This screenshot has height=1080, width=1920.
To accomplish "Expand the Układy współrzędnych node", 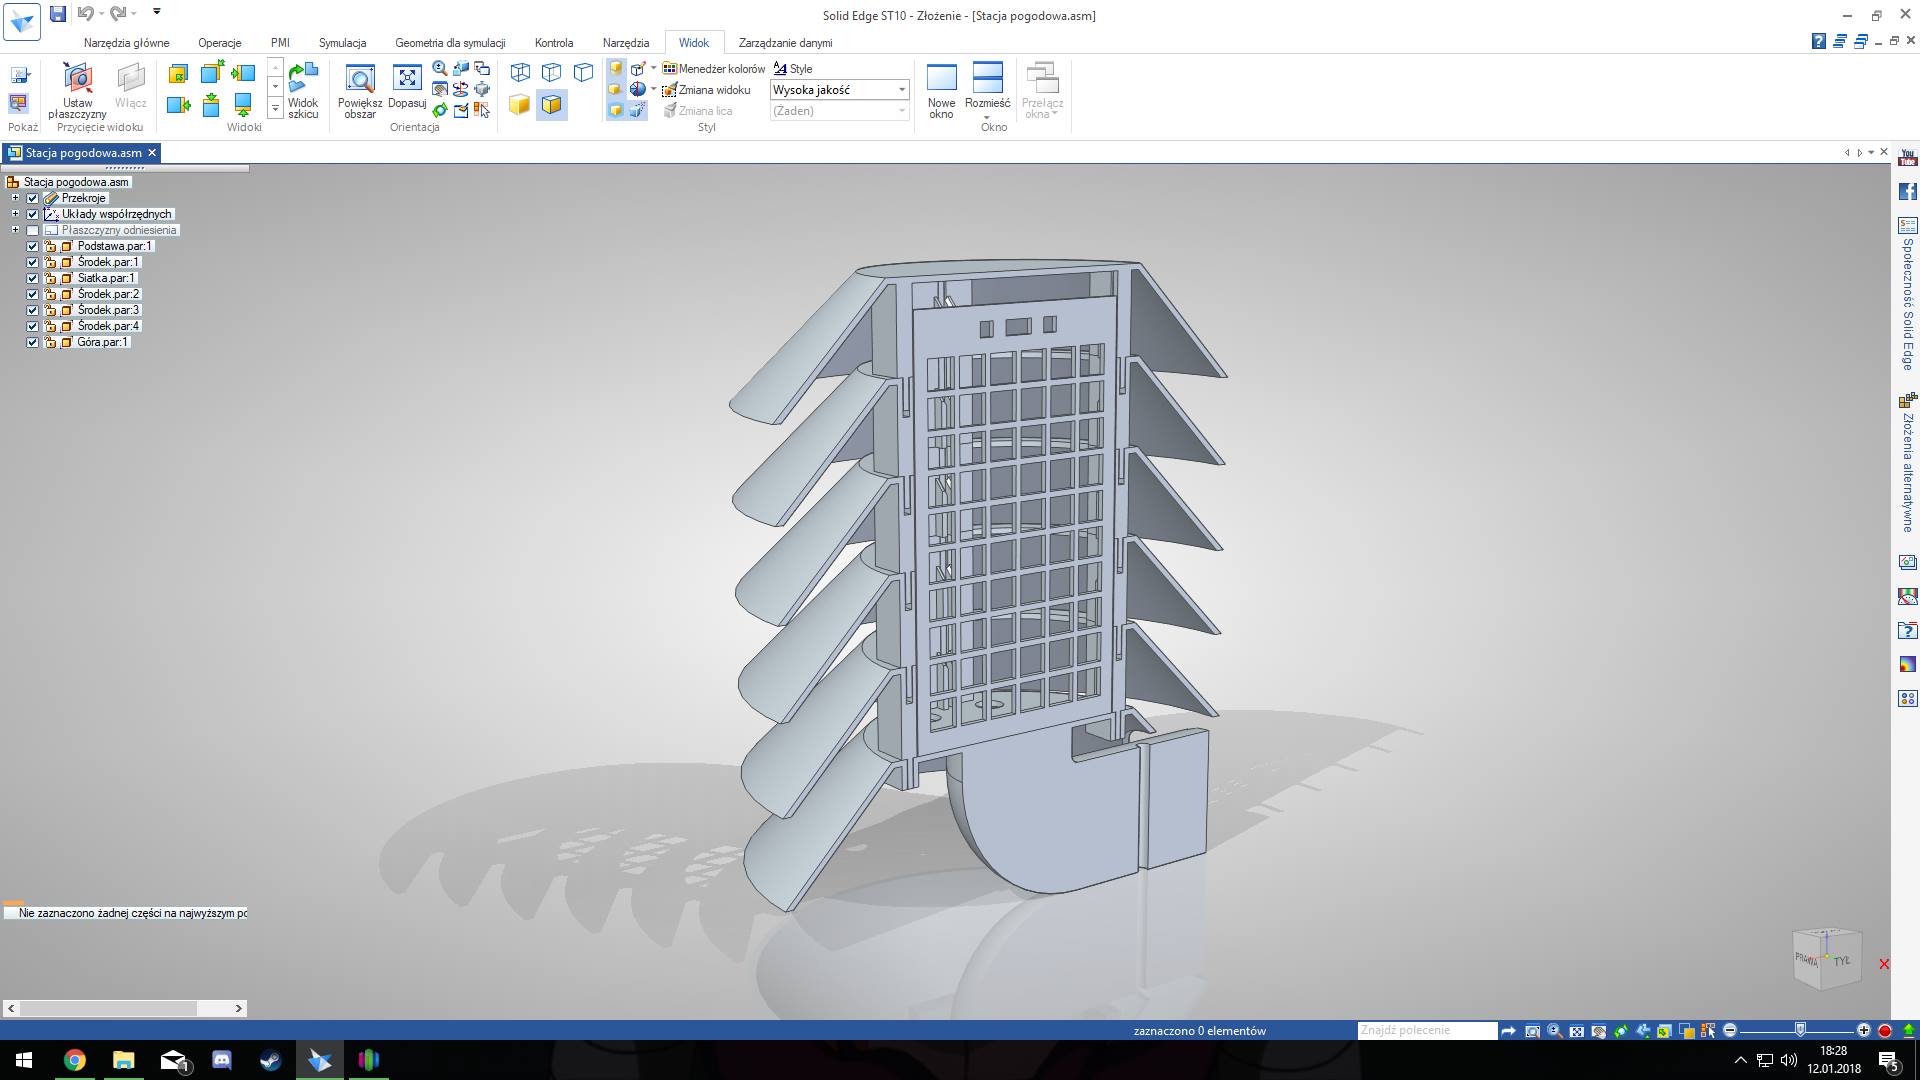I will [15, 214].
